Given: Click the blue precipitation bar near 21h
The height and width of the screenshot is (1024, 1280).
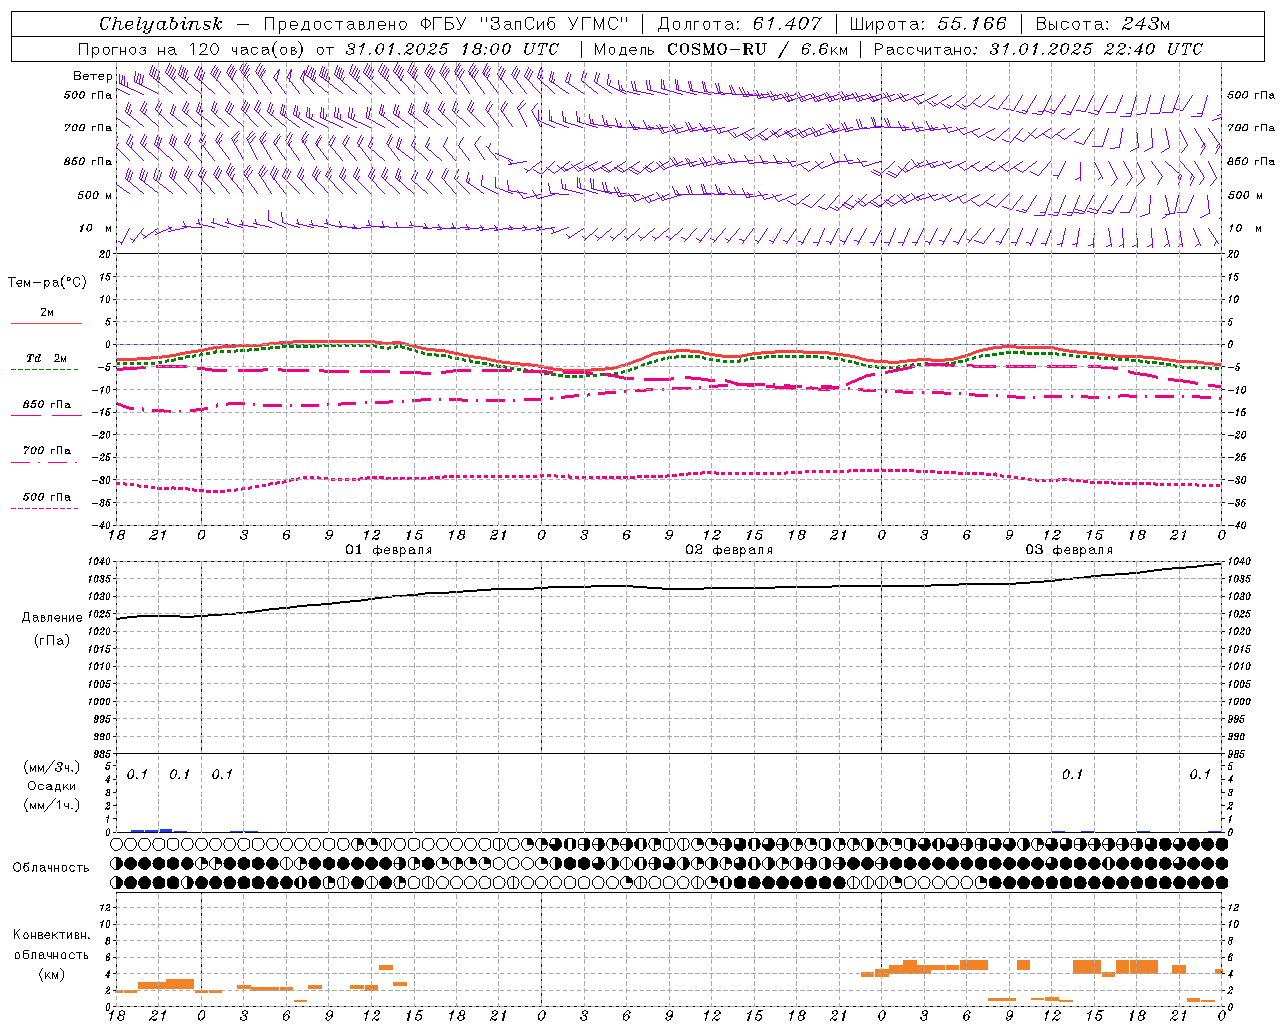Looking at the screenshot, I should pyautogui.click(x=152, y=830).
